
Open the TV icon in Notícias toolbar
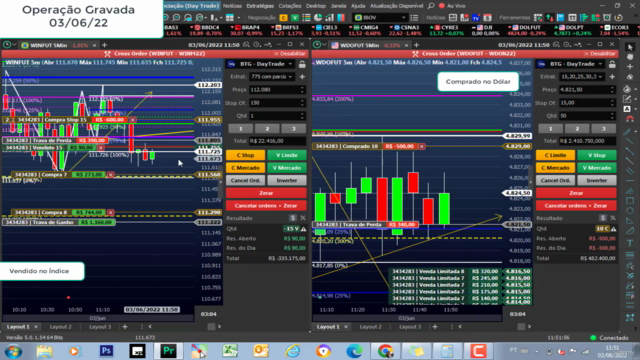click(x=476, y=18)
